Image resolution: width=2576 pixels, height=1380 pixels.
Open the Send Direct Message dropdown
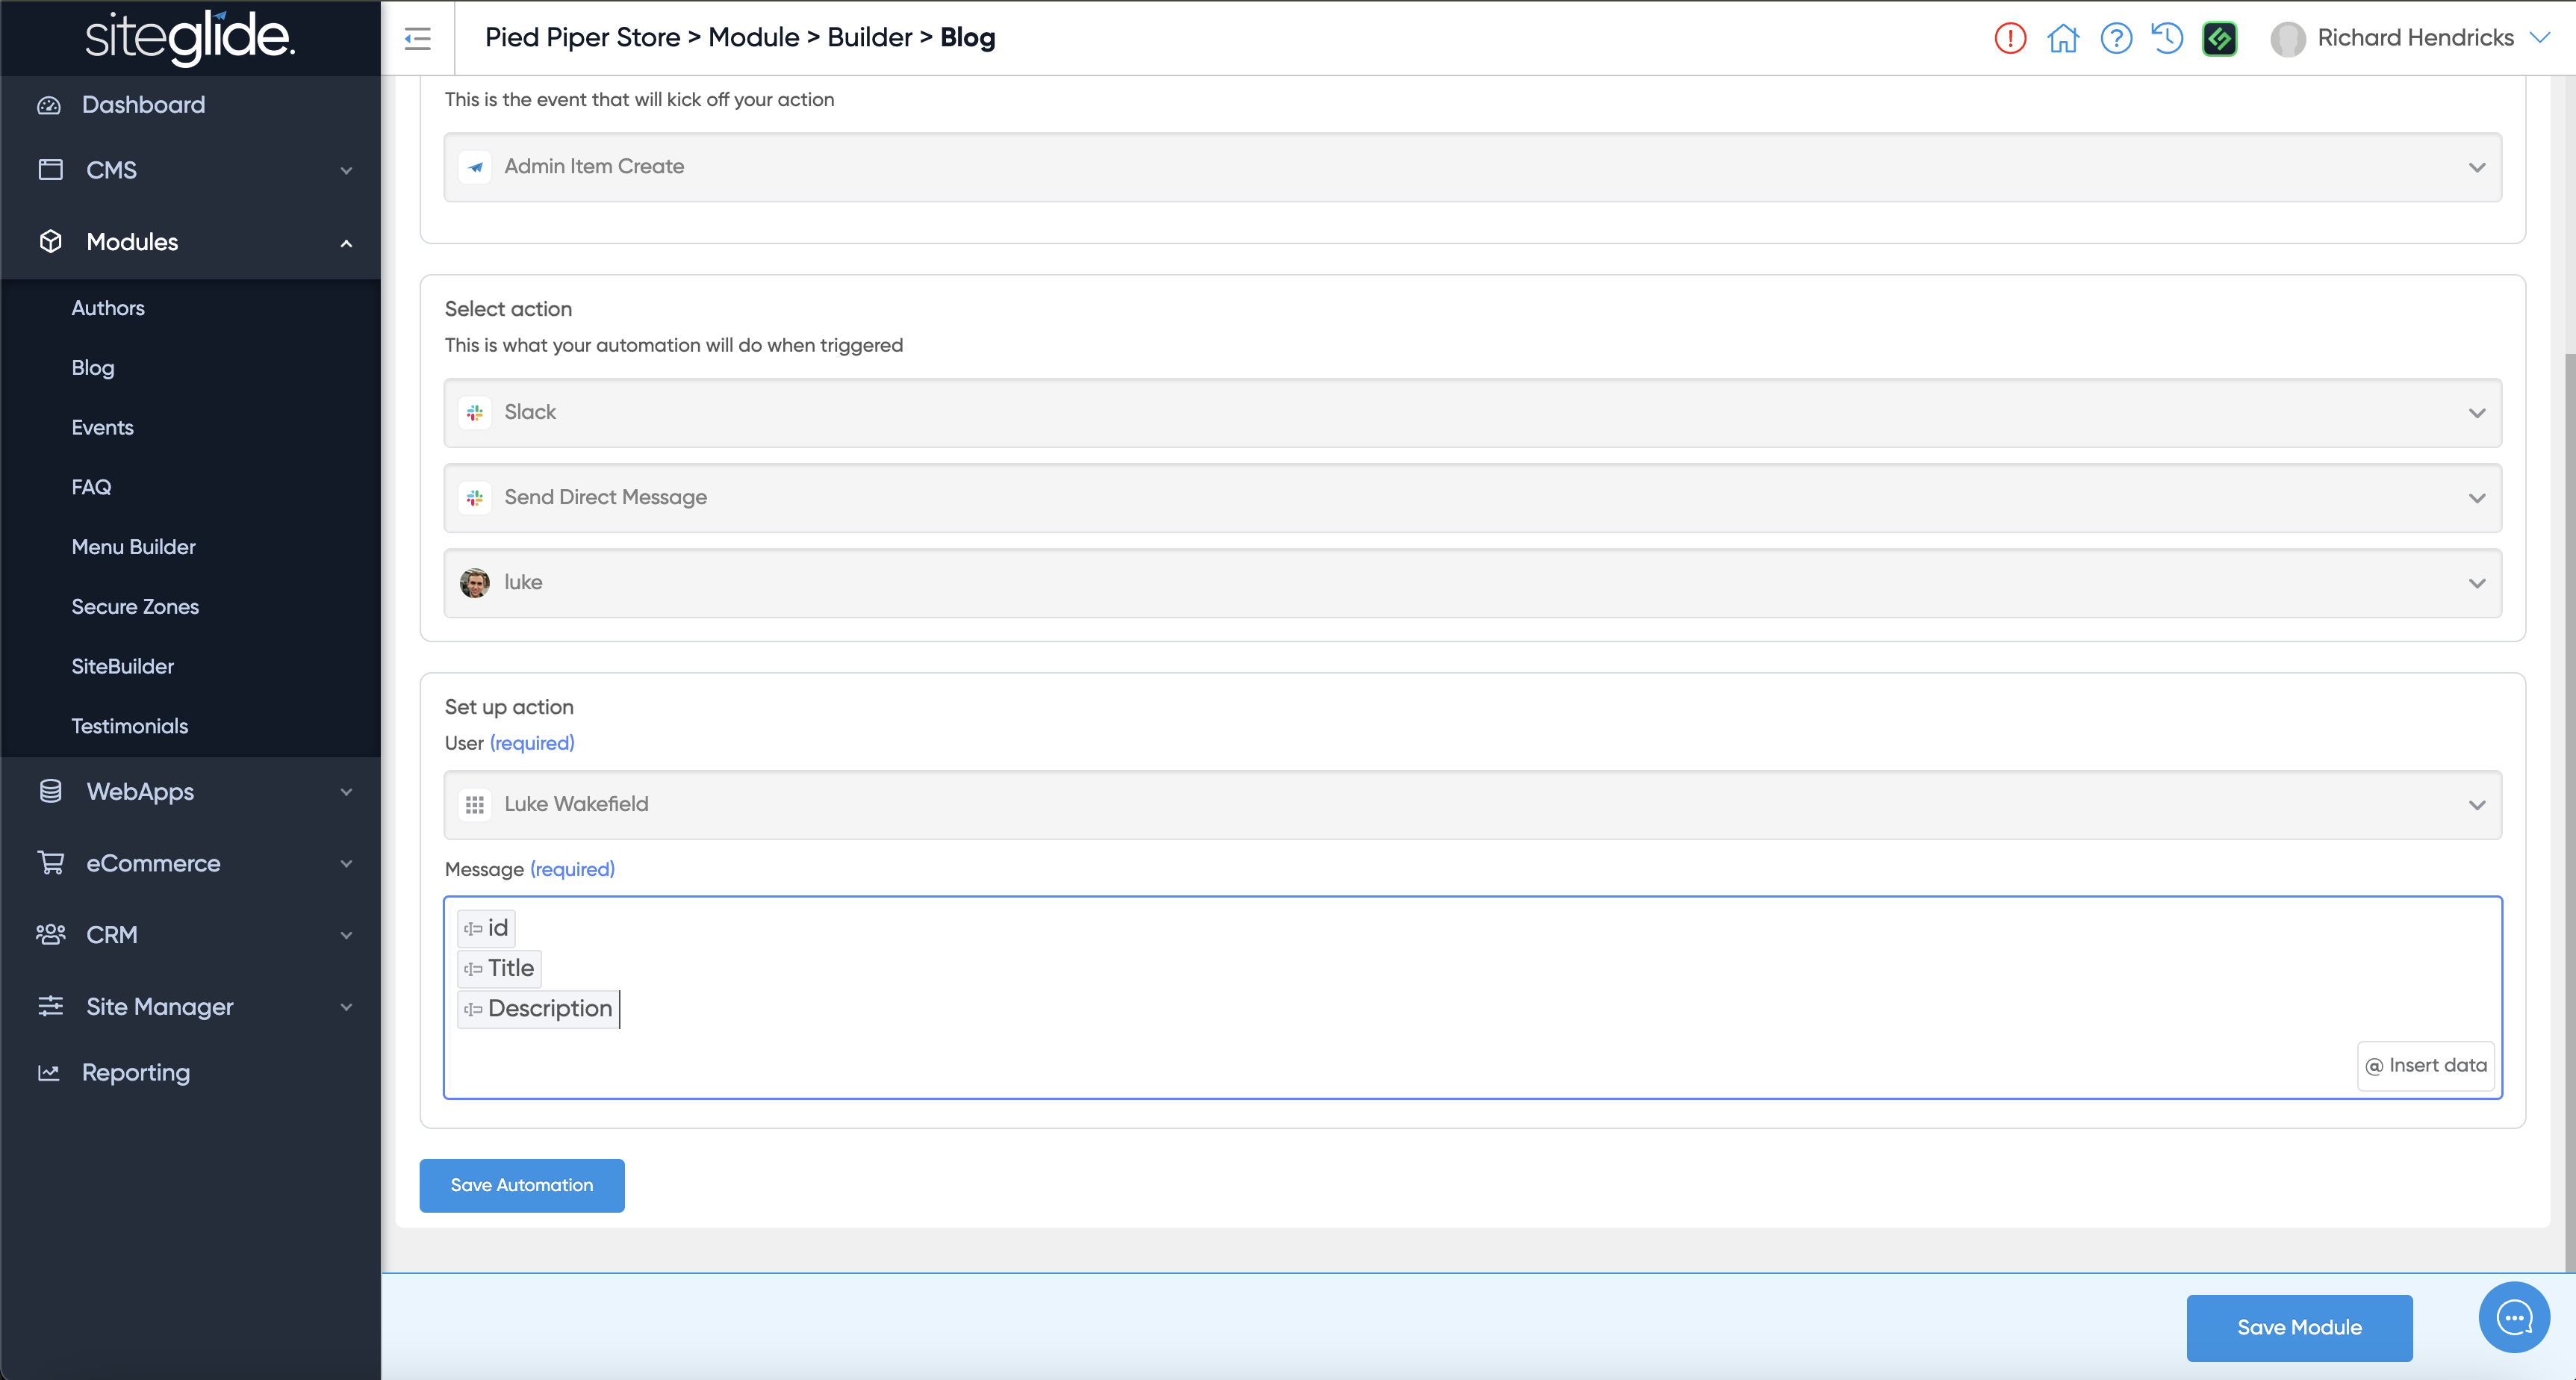(1472, 497)
